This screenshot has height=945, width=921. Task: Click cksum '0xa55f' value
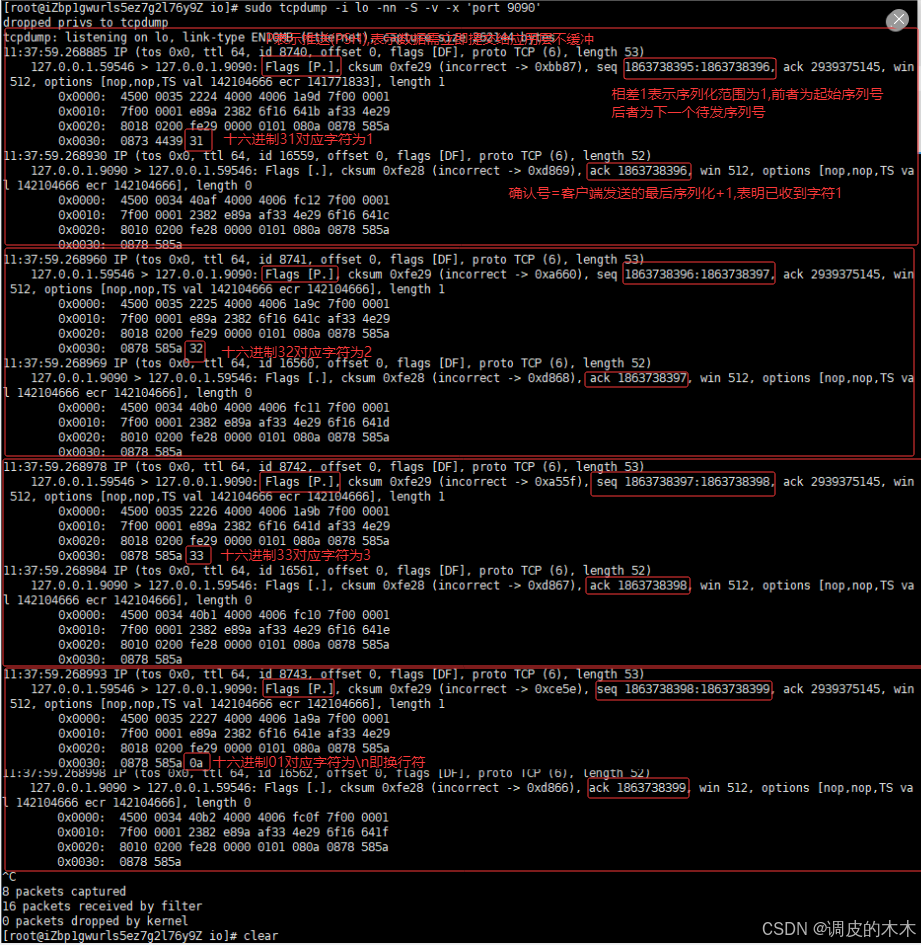coord(555,482)
